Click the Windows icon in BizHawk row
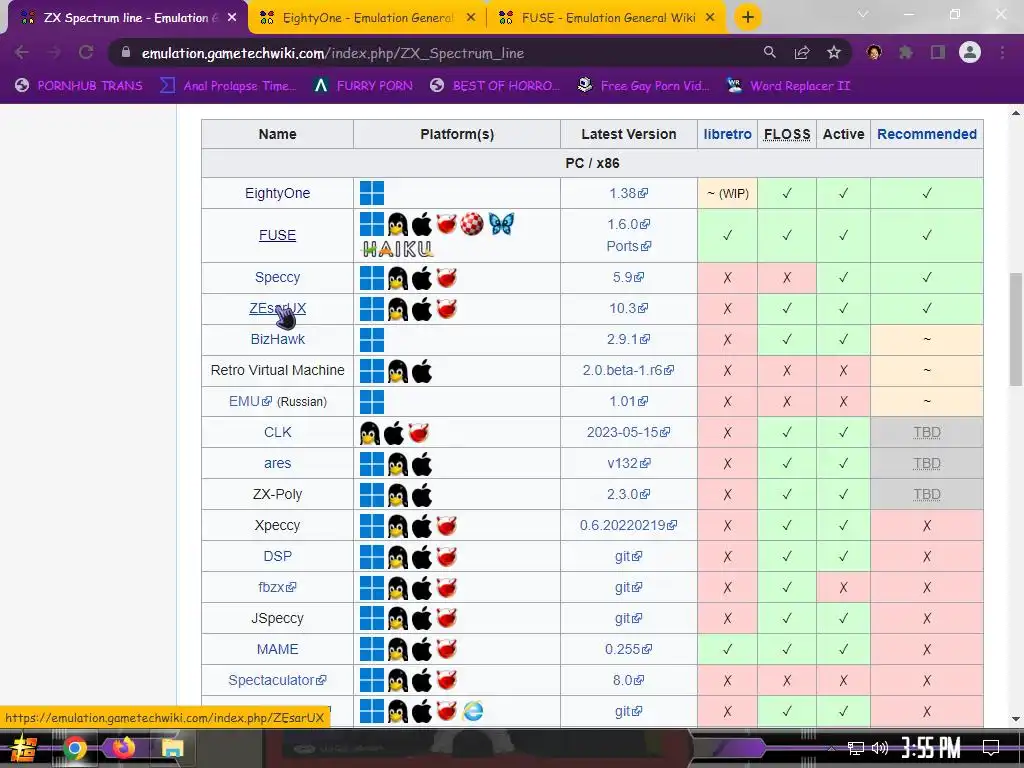This screenshot has width=1024, height=768. [x=372, y=340]
